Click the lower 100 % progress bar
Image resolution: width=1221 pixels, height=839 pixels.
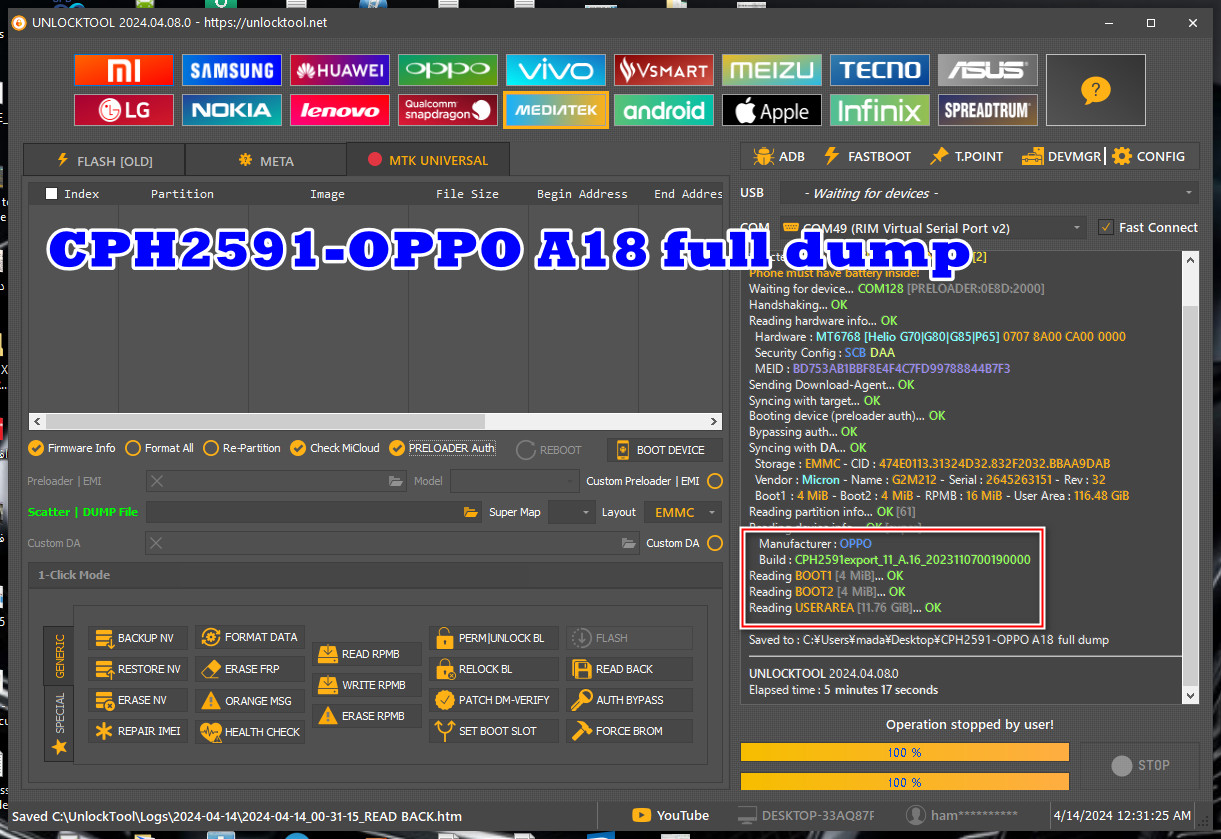coord(905,782)
